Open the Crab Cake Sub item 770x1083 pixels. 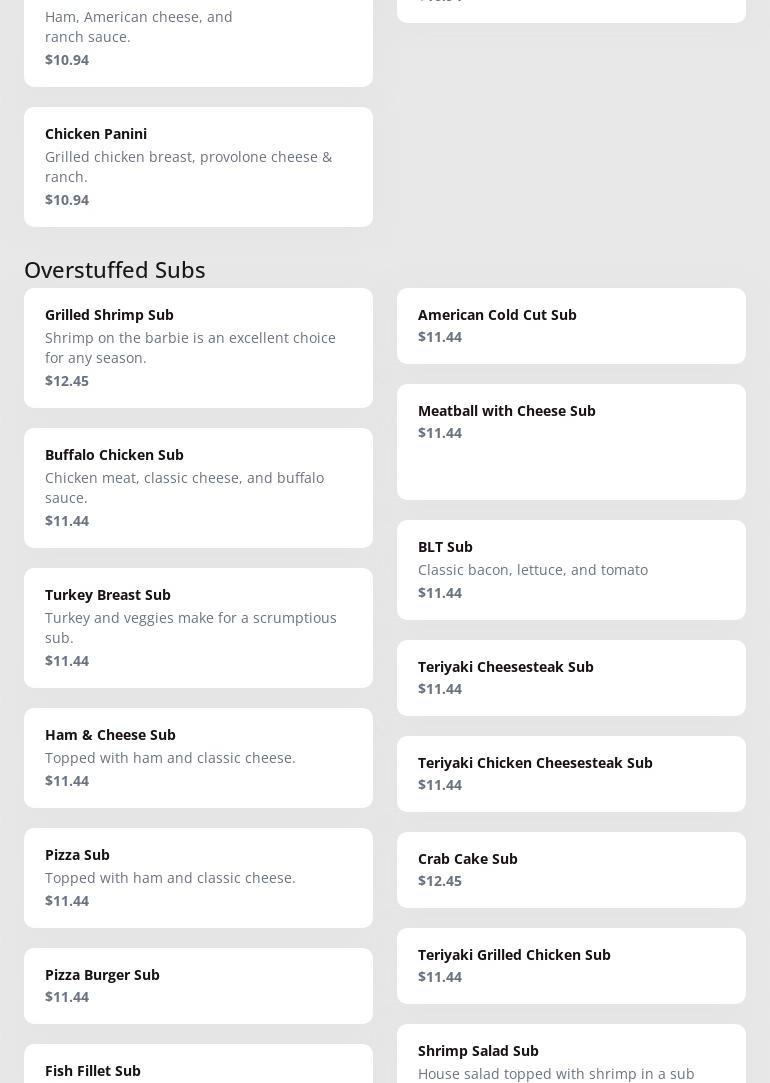[x=571, y=869]
